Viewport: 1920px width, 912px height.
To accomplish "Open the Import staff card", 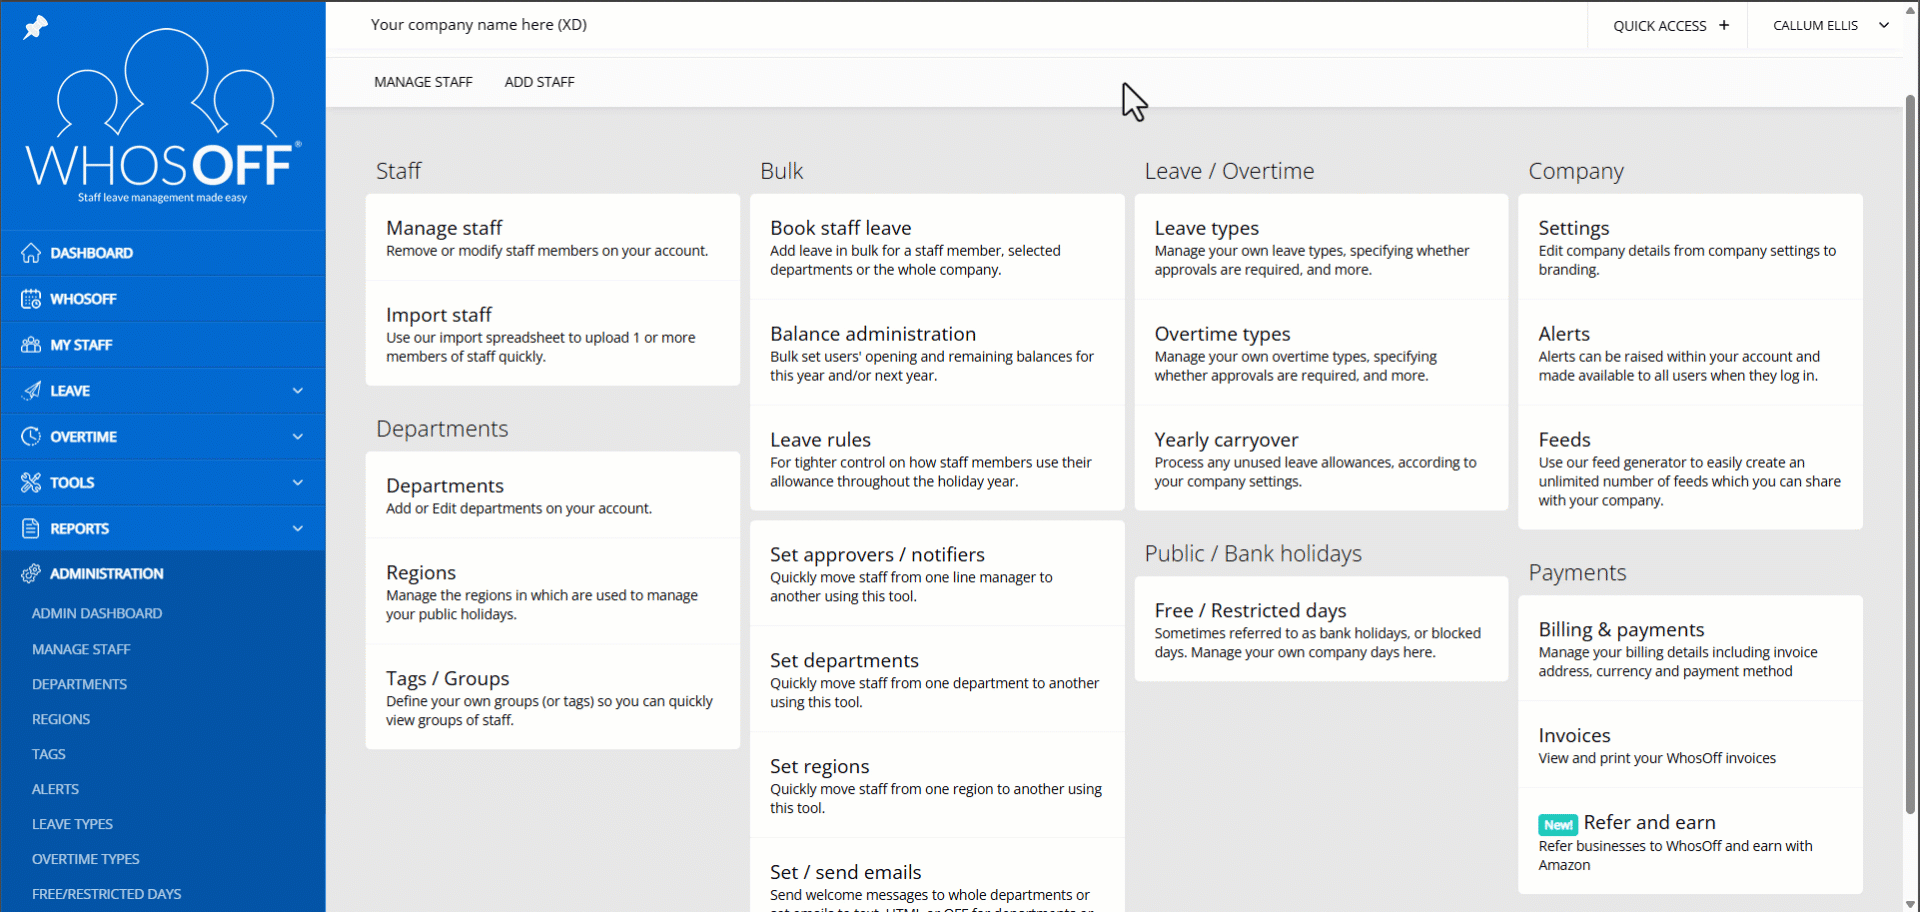I will pyautogui.click(x=552, y=334).
